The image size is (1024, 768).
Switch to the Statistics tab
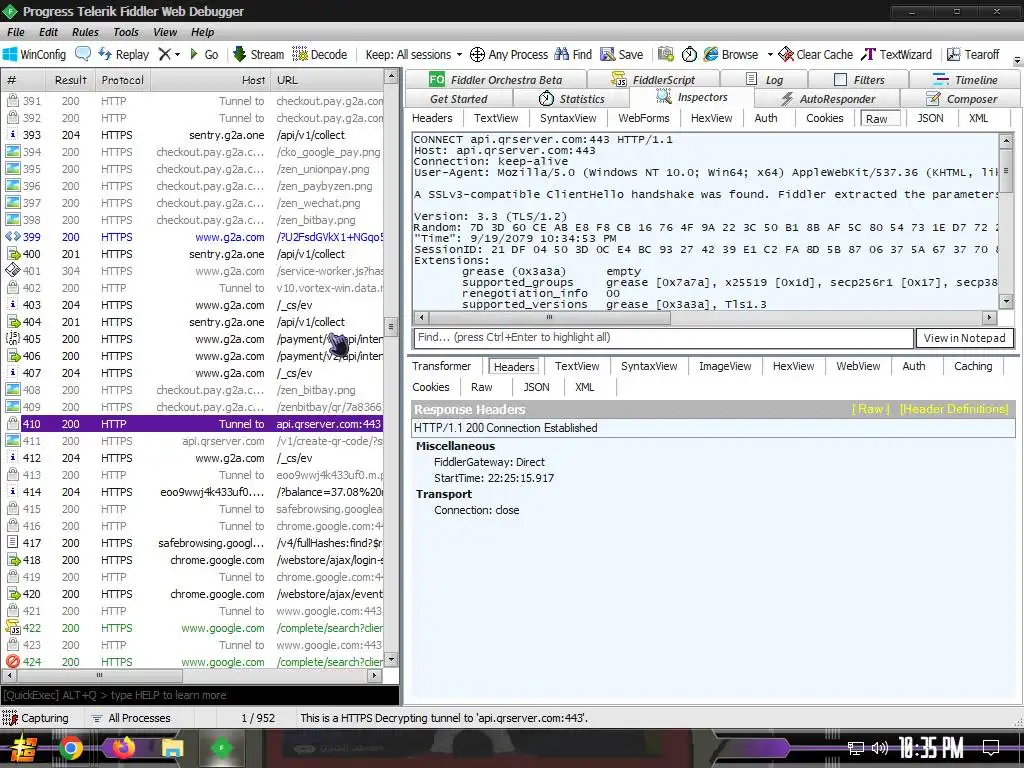coord(571,99)
